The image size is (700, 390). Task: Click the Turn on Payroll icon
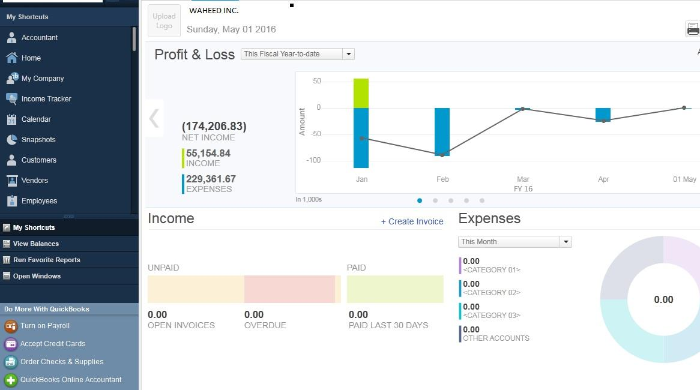pos(11,326)
